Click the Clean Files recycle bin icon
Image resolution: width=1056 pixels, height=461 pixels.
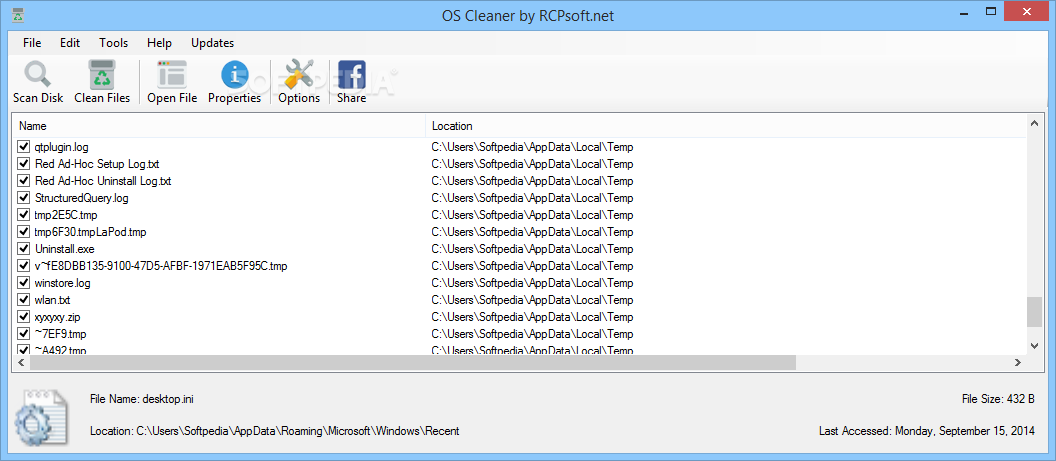point(102,74)
